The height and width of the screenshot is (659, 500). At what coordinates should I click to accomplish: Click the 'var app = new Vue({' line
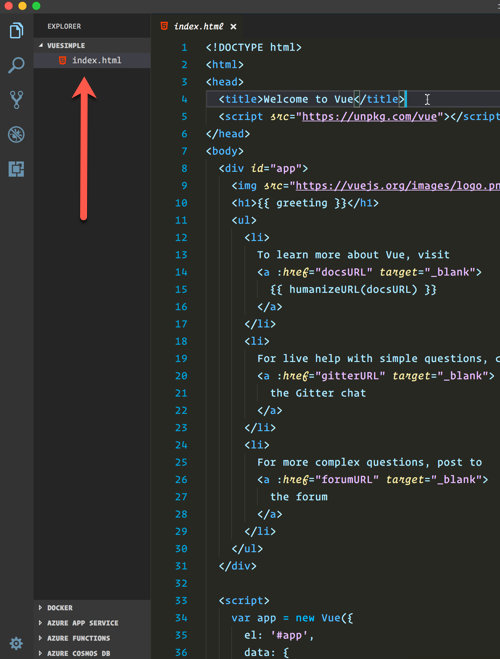tap(292, 618)
